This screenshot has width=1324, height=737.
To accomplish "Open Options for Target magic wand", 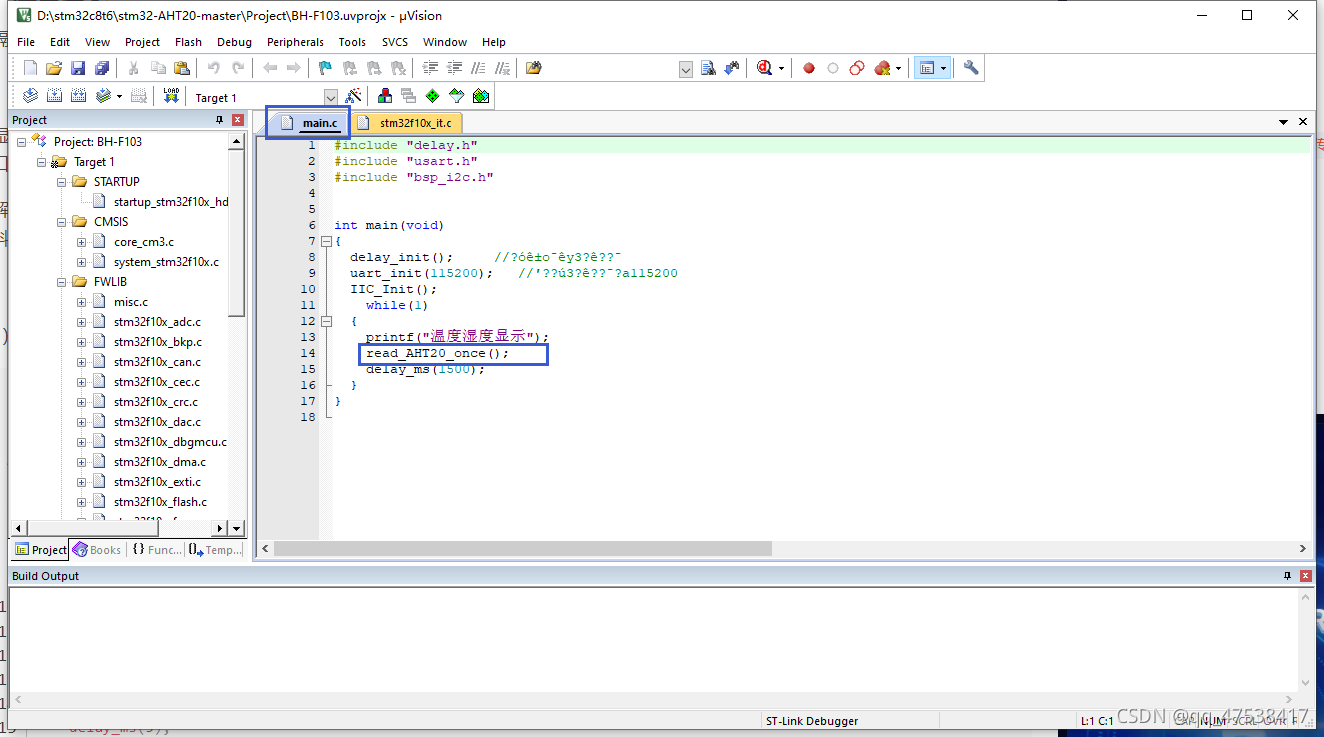I will coord(353,96).
